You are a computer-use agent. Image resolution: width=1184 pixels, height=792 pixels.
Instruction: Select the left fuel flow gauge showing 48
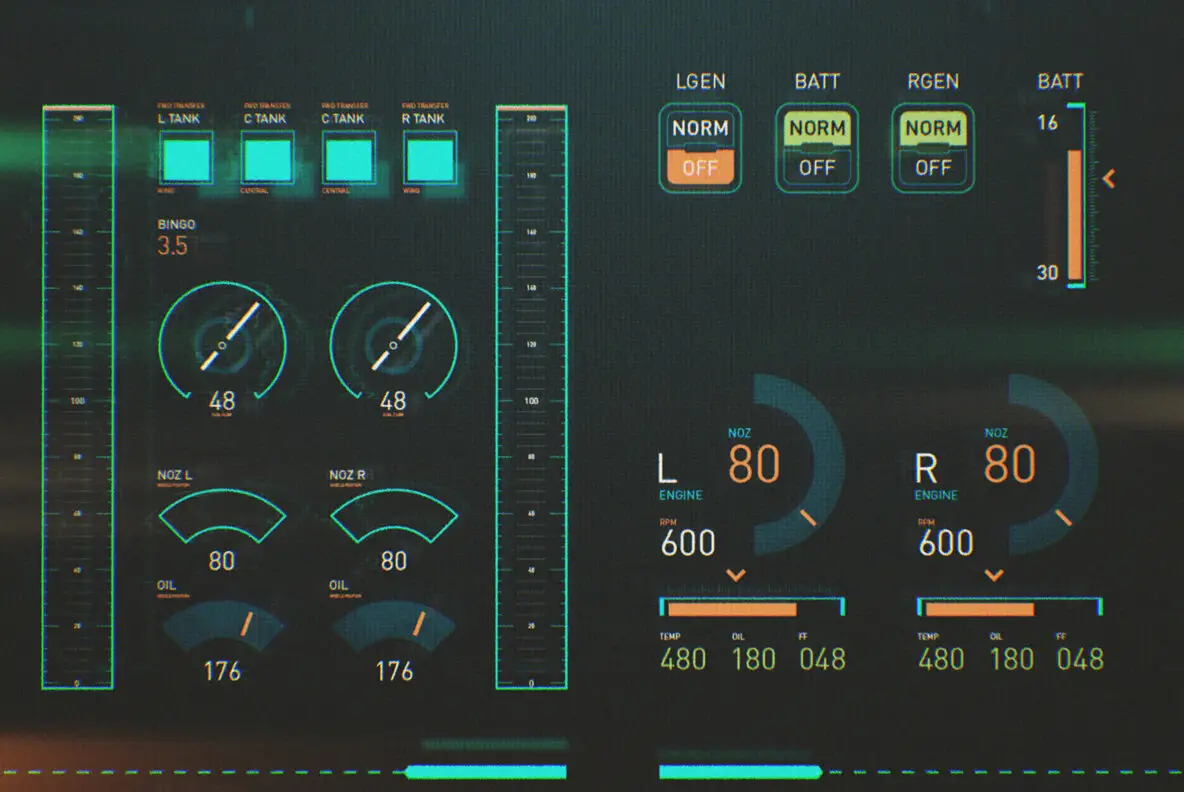coord(222,345)
